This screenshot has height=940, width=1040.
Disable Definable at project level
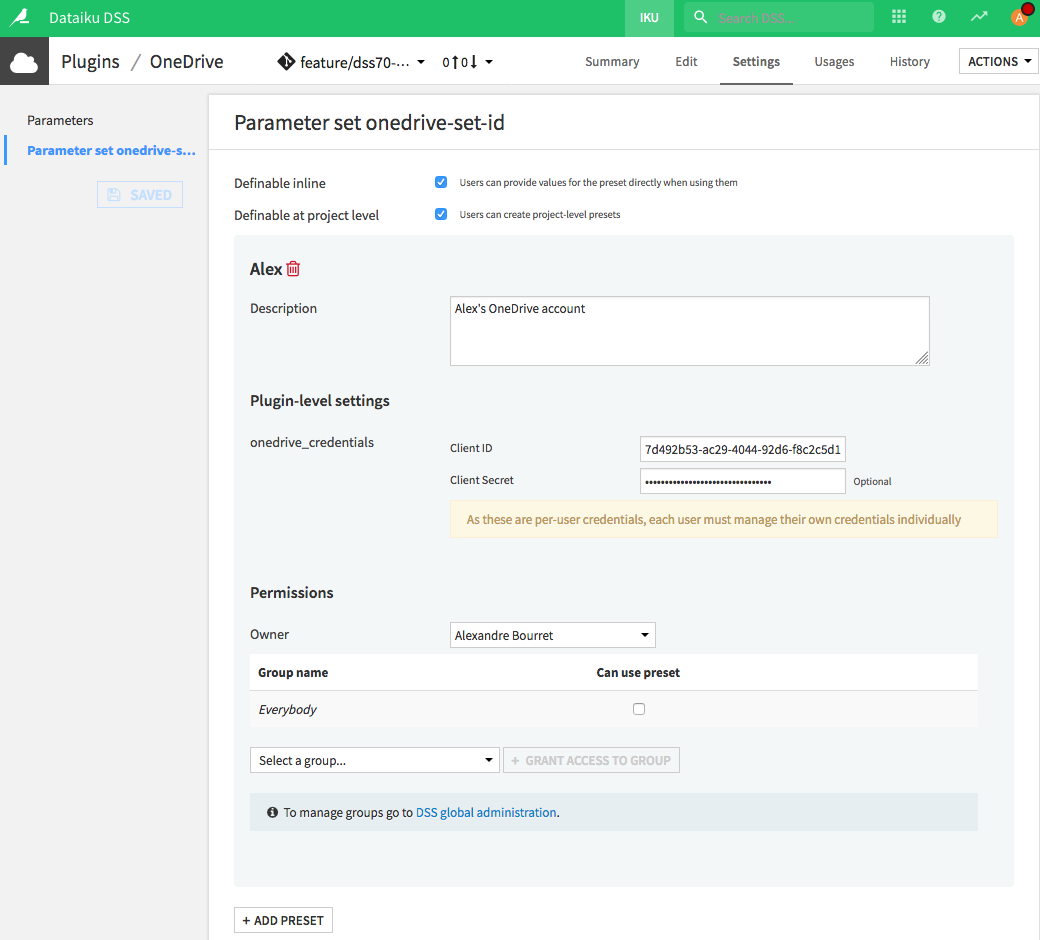click(441, 214)
